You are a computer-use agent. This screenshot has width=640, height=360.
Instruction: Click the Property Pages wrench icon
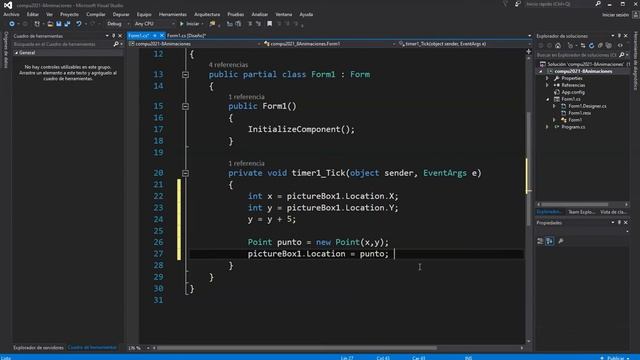(x=561, y=241)
